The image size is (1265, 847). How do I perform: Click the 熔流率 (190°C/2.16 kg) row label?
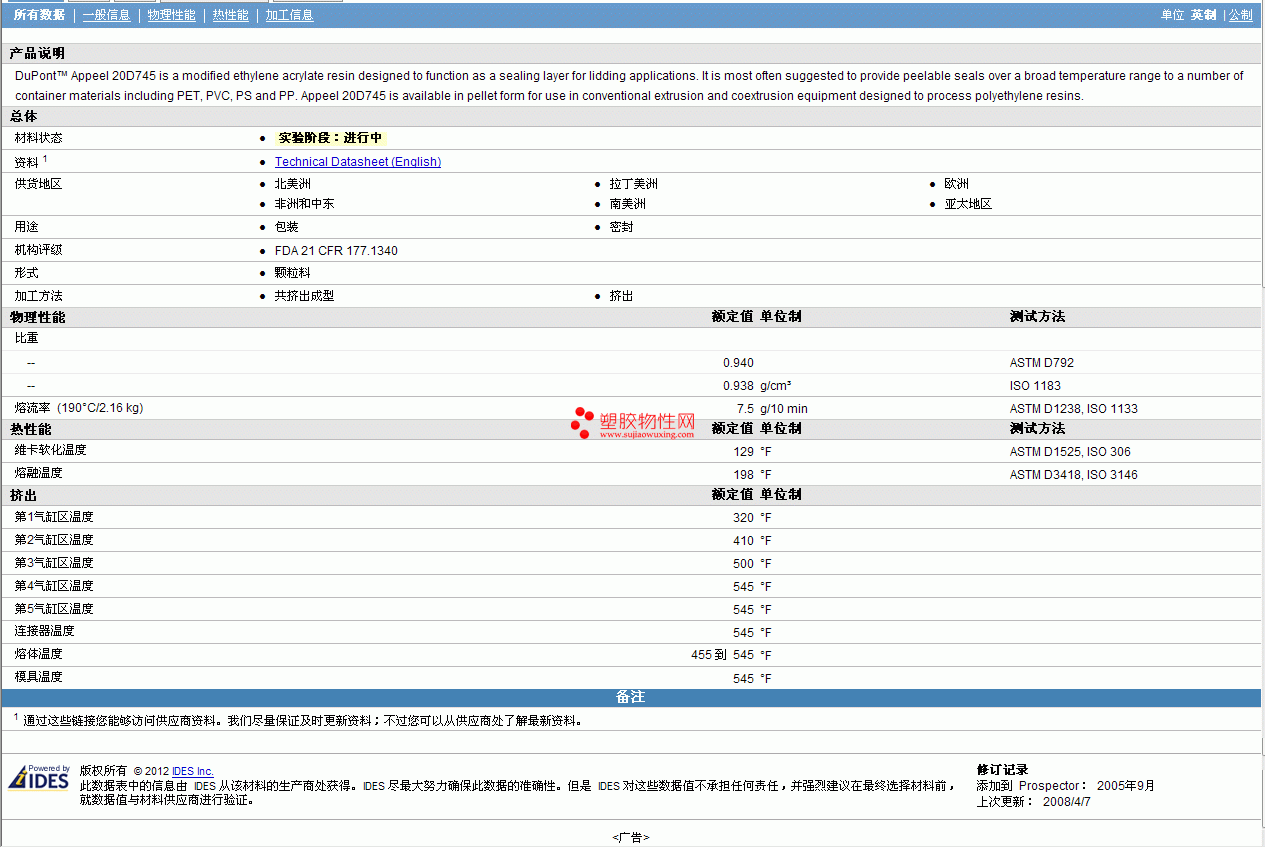pos(78,408)
